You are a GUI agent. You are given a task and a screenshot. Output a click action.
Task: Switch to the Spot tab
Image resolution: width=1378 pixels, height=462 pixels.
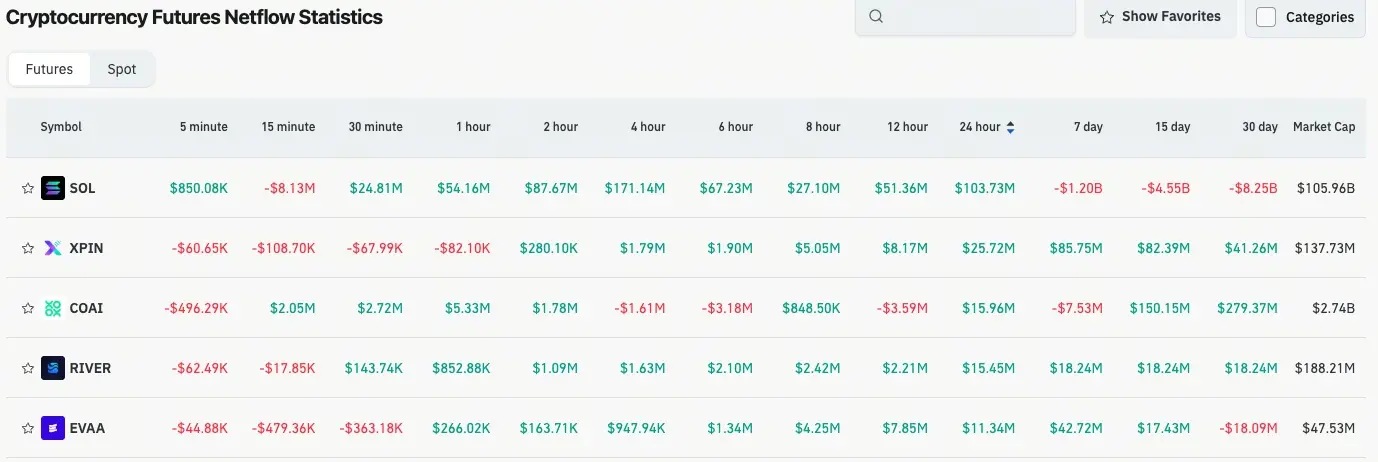(x=122, y=69)
